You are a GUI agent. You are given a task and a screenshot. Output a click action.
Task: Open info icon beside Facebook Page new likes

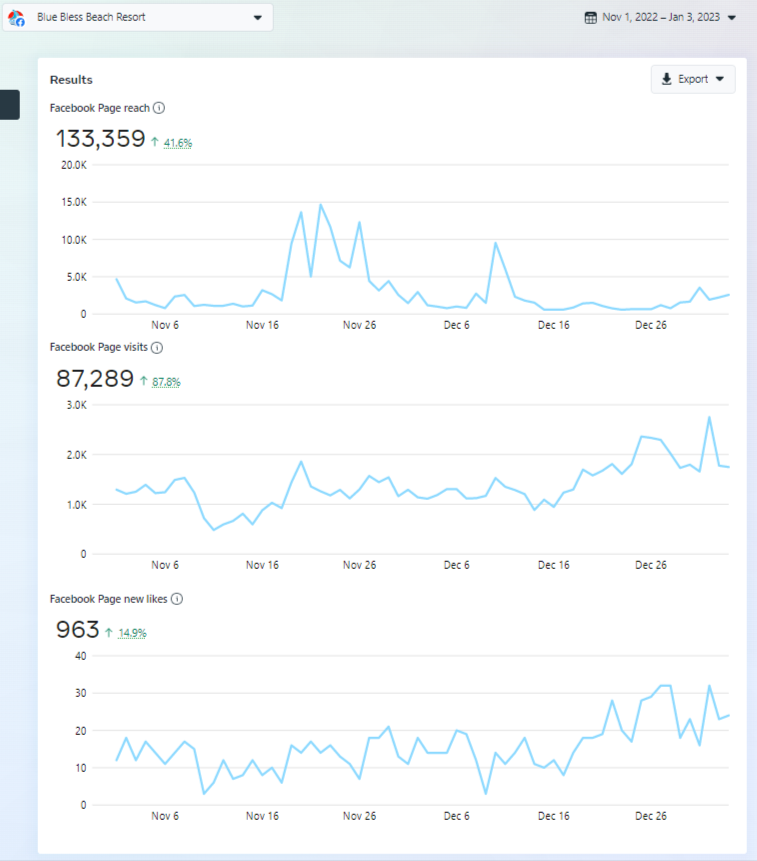(177, 599)
